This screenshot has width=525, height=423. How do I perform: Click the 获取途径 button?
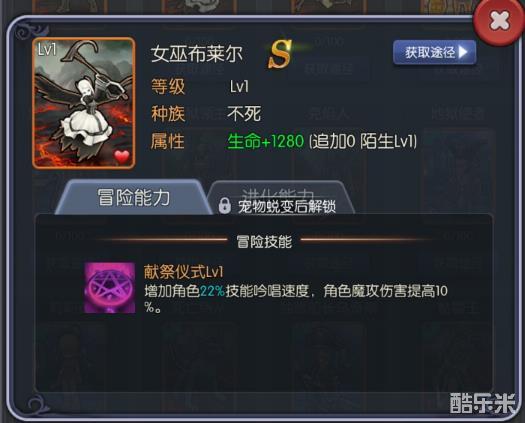coord(435,52)
